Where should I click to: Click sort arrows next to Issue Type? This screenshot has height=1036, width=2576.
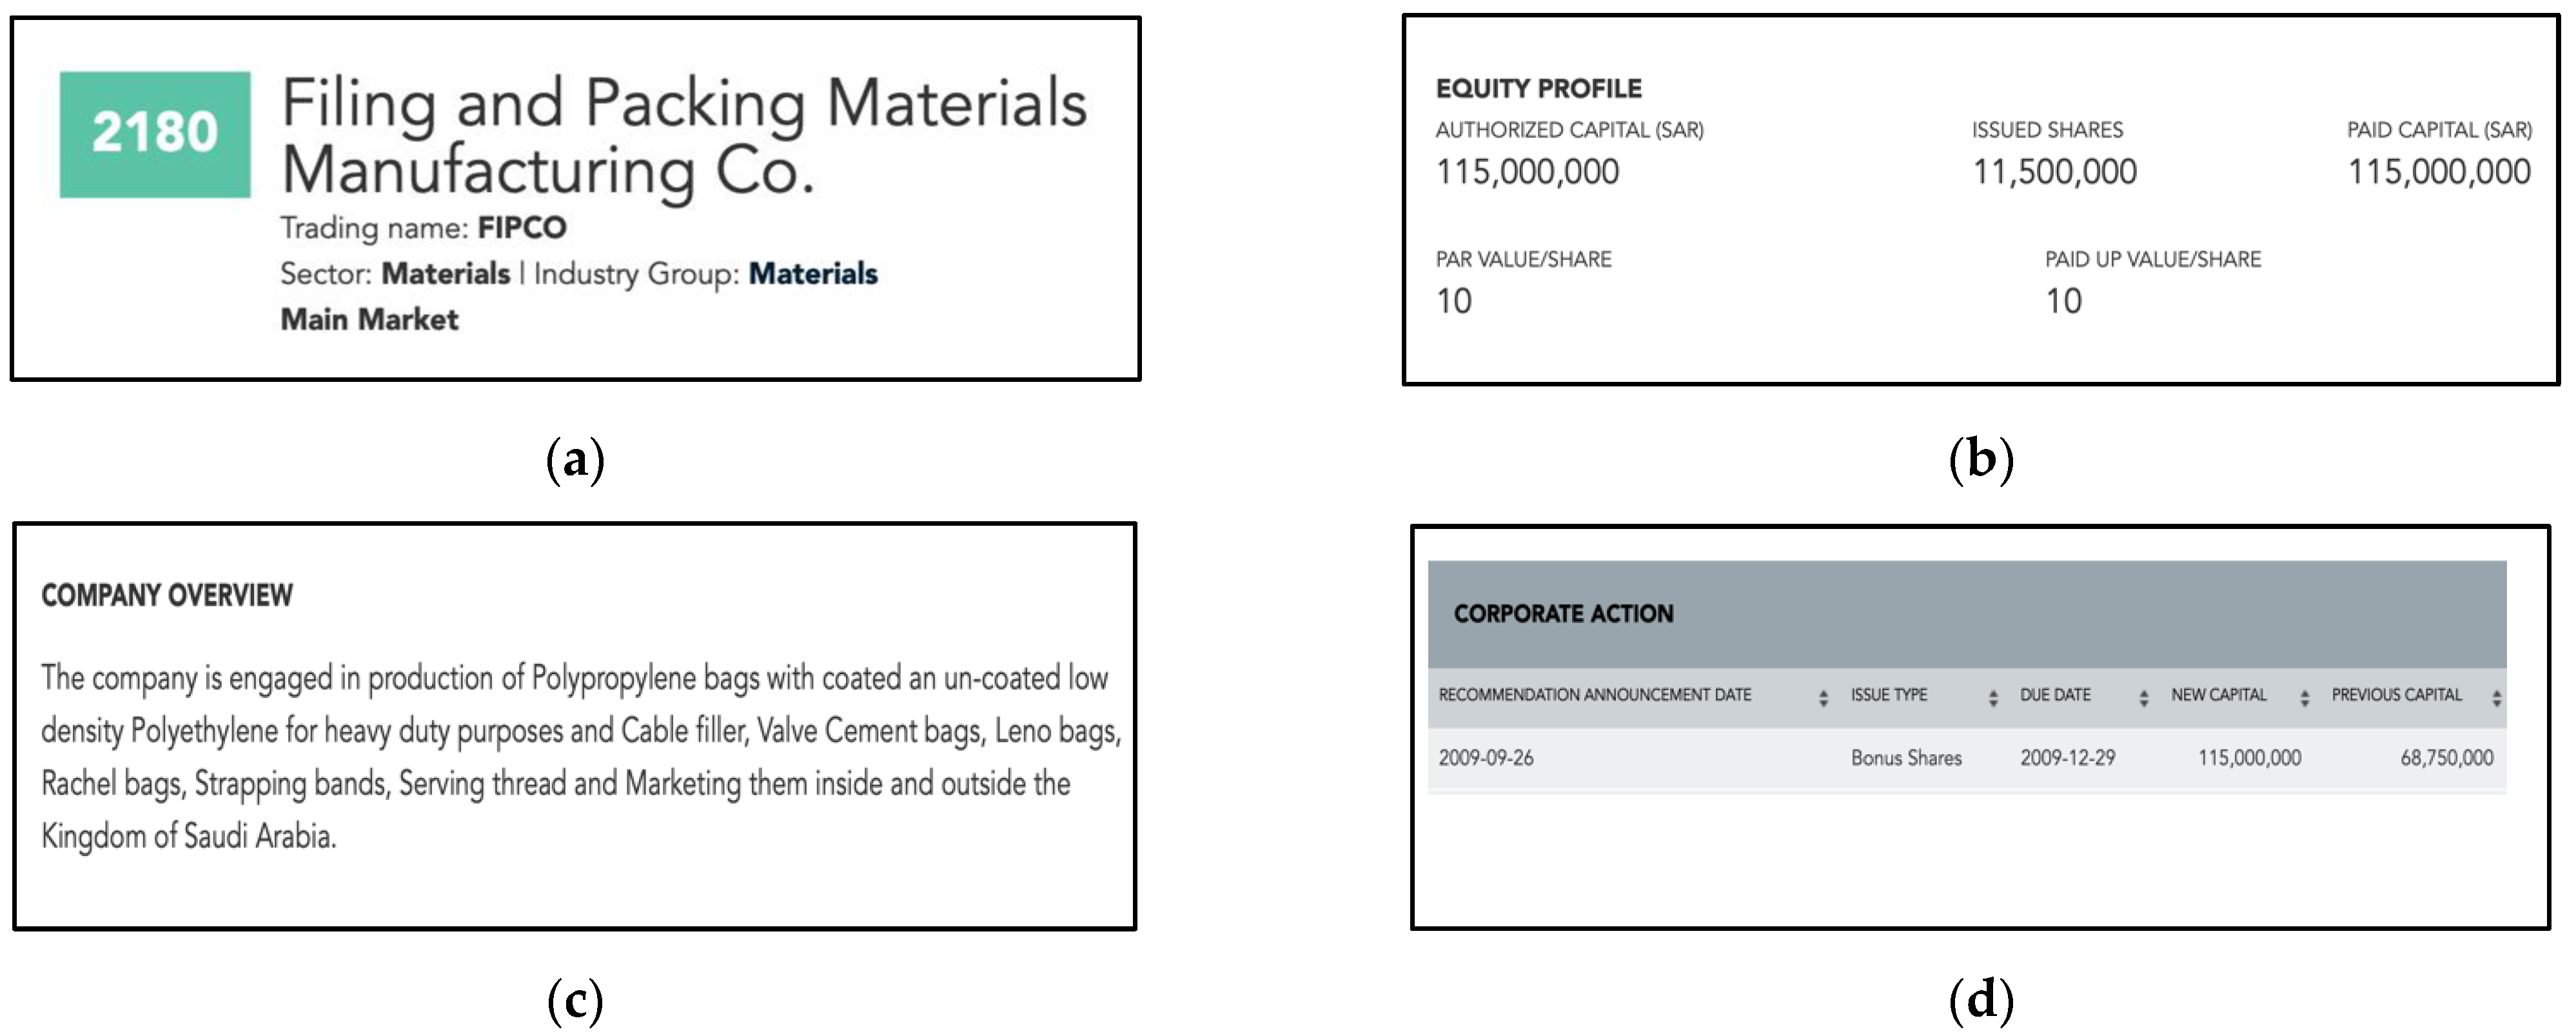pyautogui.click(x=1993, y=698)
